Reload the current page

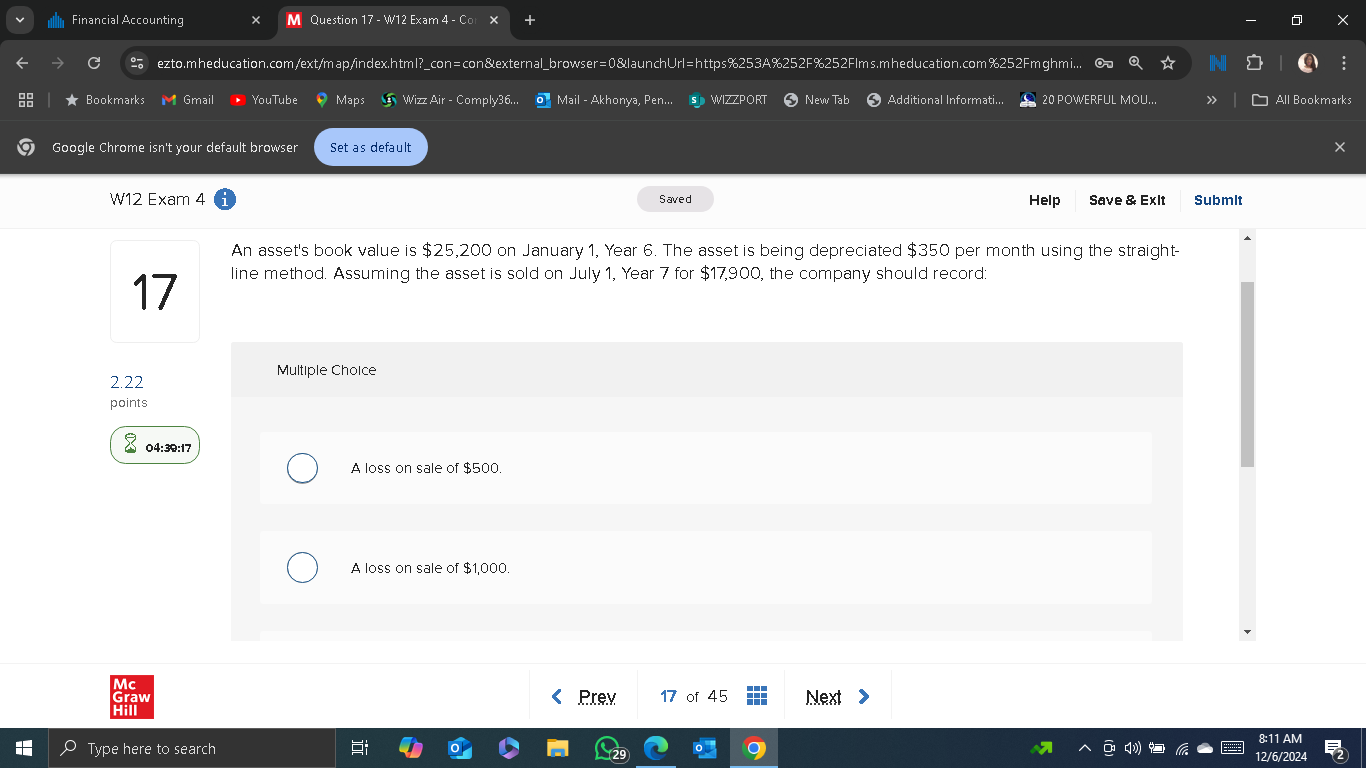[x=94, y=63]
